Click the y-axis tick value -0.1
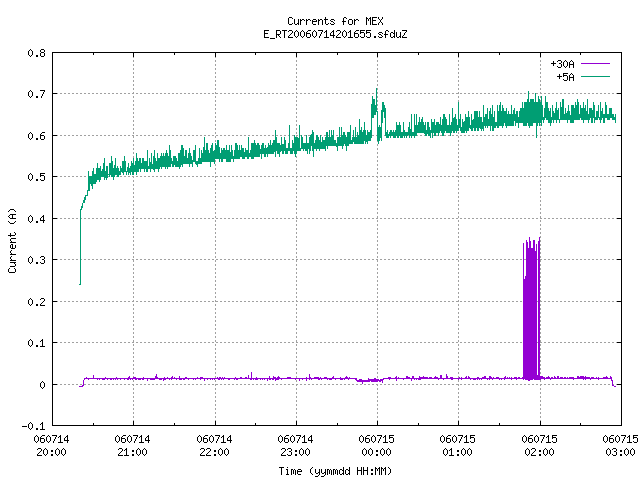Viewport: 640px width, 480px height. (33, 426)
